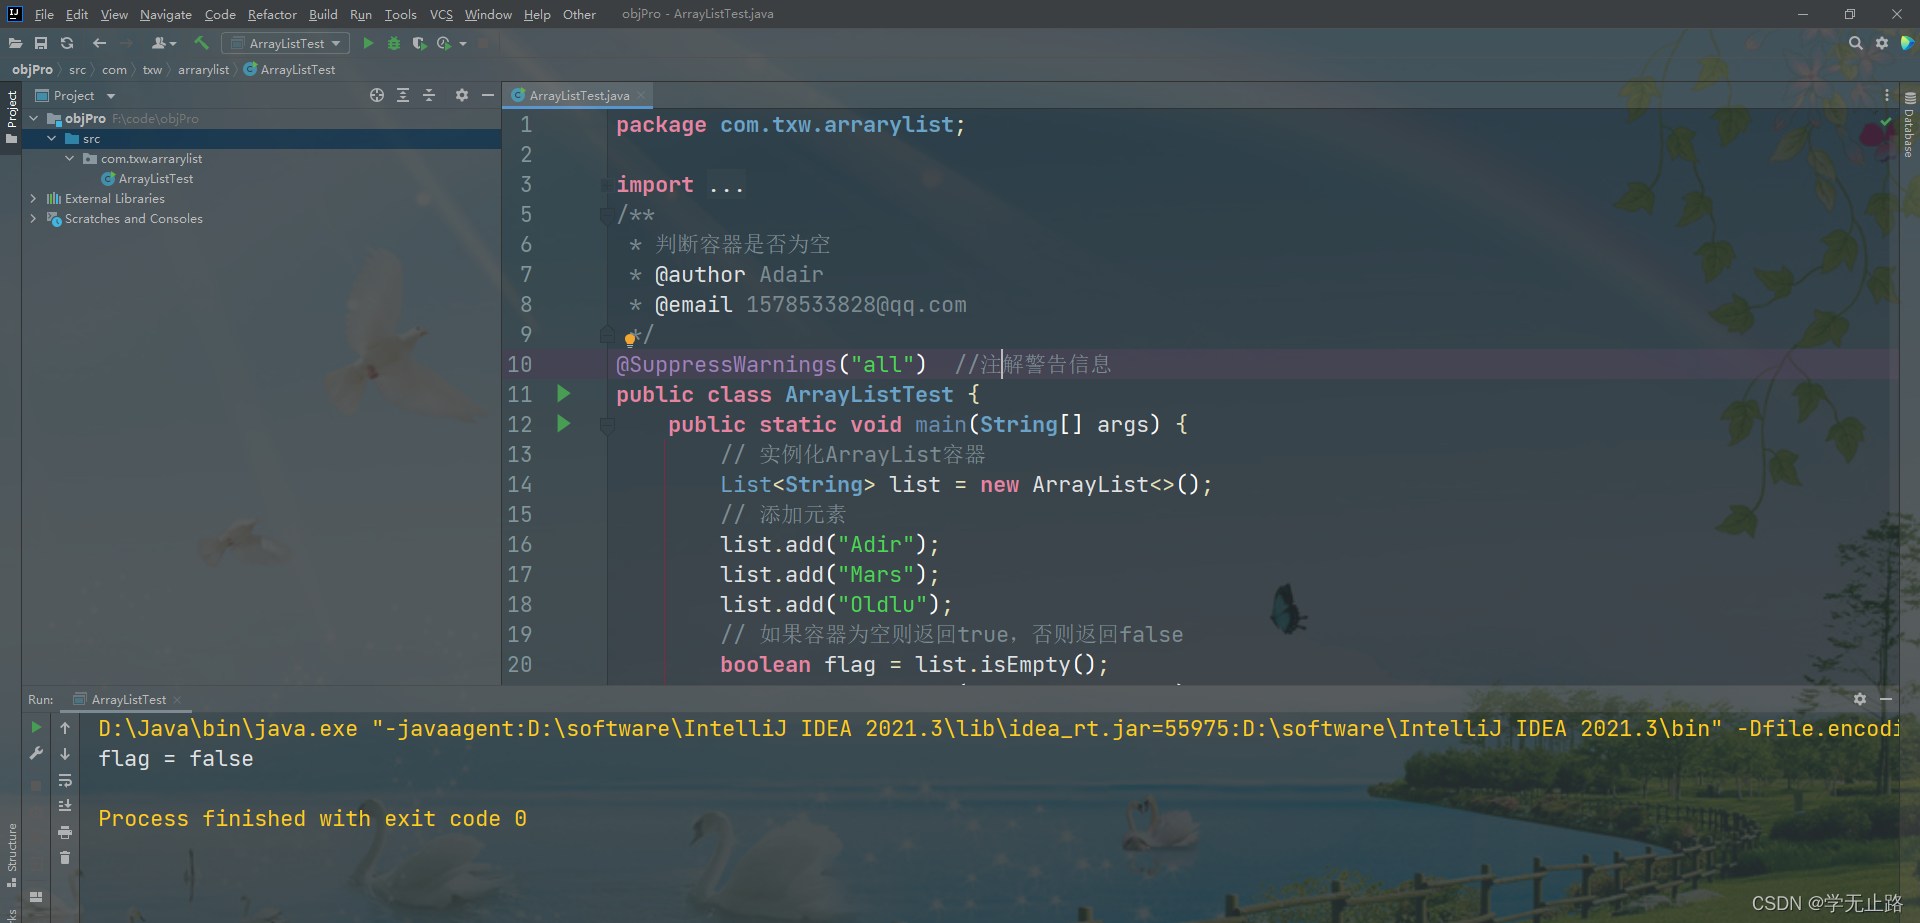Toggle scroll to end in Run console
The image size is (1920, 923).
(65, 806)
